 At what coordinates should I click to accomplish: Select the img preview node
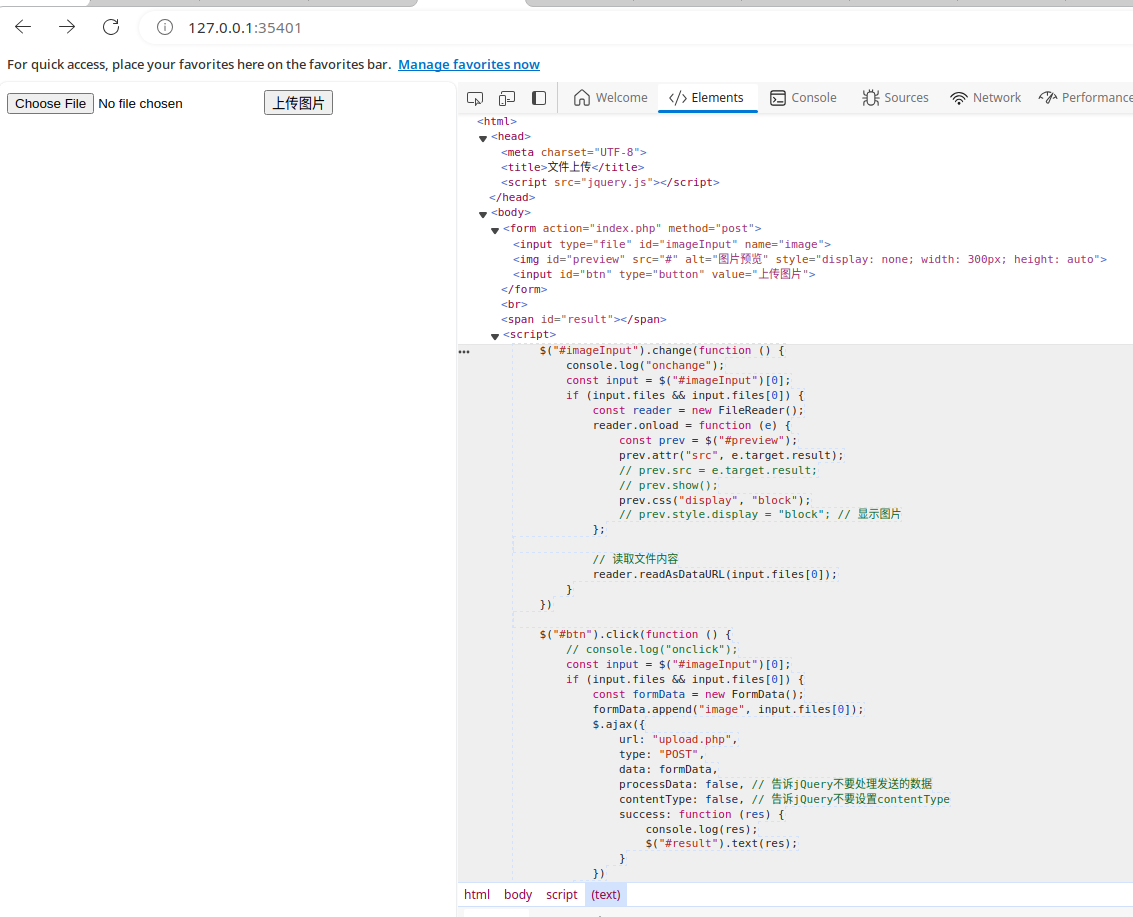pyautogui.click(x=810, y=259)
